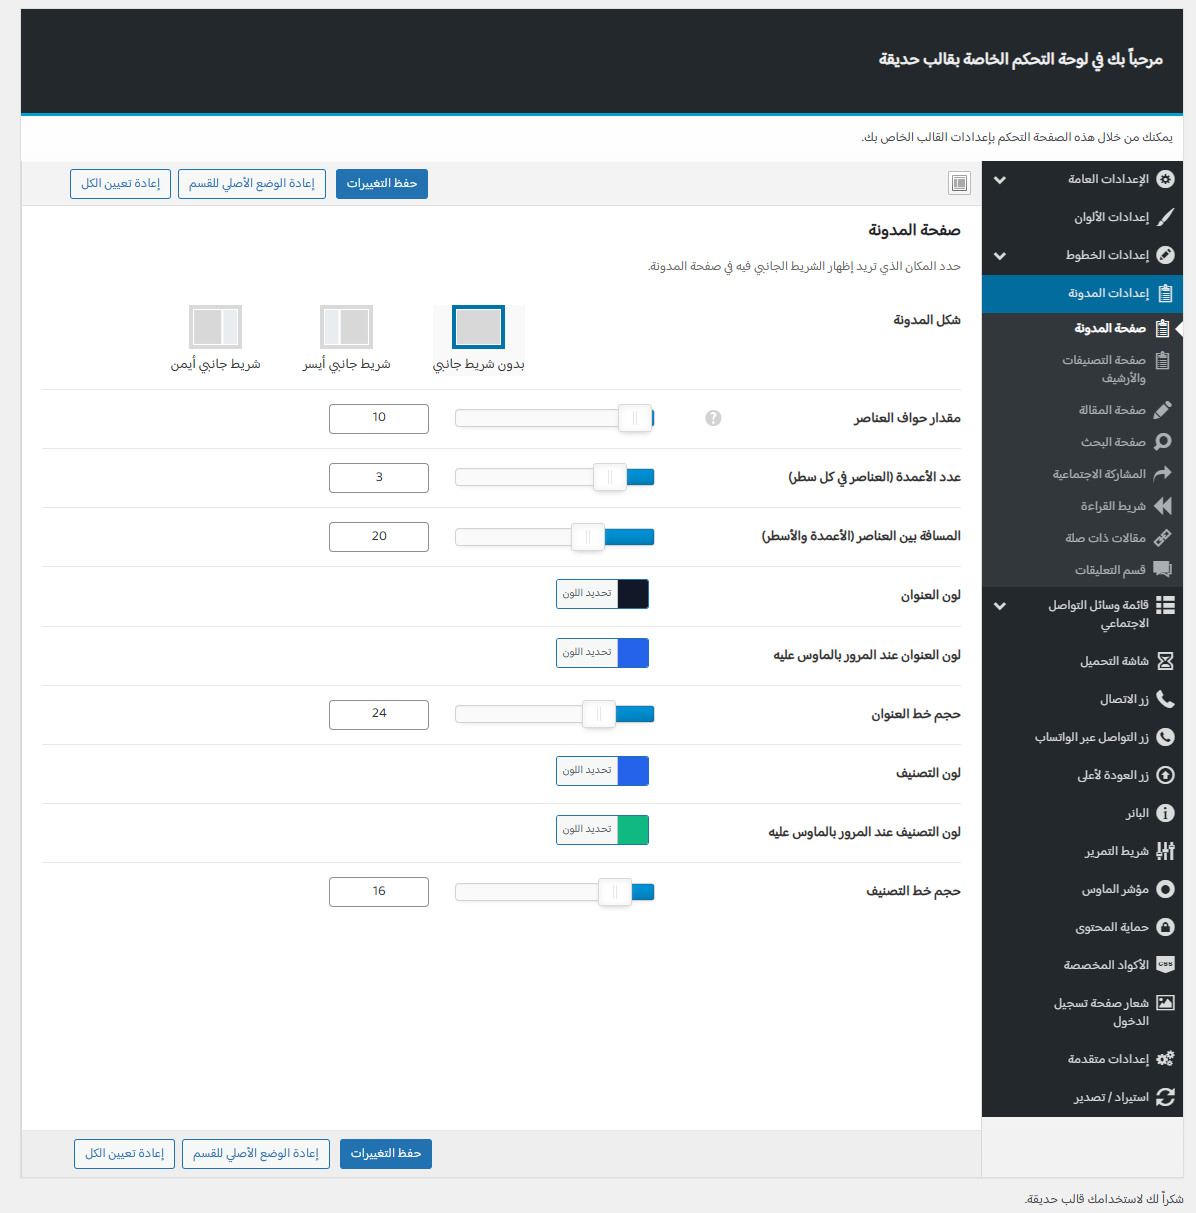
Task: Choose the شريط جانبي أيمن layout option
Action: 215,327
